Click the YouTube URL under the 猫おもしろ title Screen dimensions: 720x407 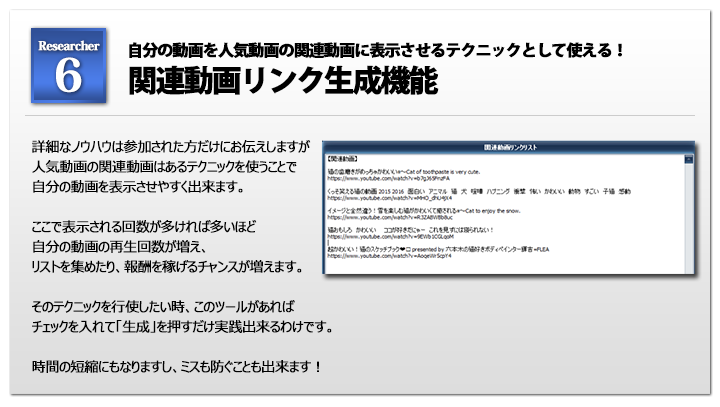pos(390,237)
